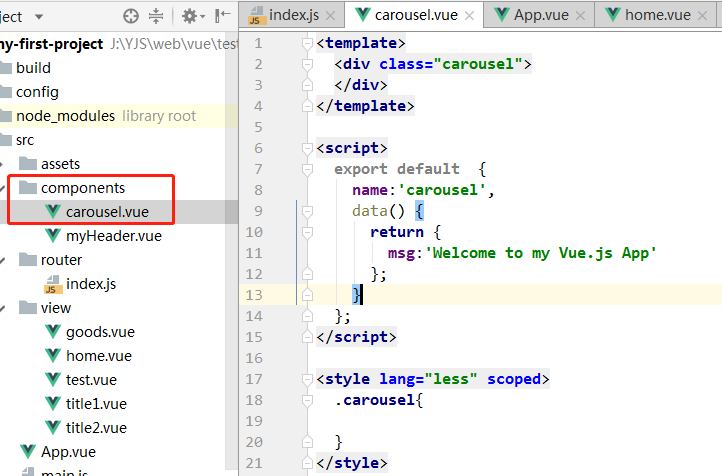This screenshot has width=722, height=476.
Task: Click the folder icon next to router
Action: (28, 259)
